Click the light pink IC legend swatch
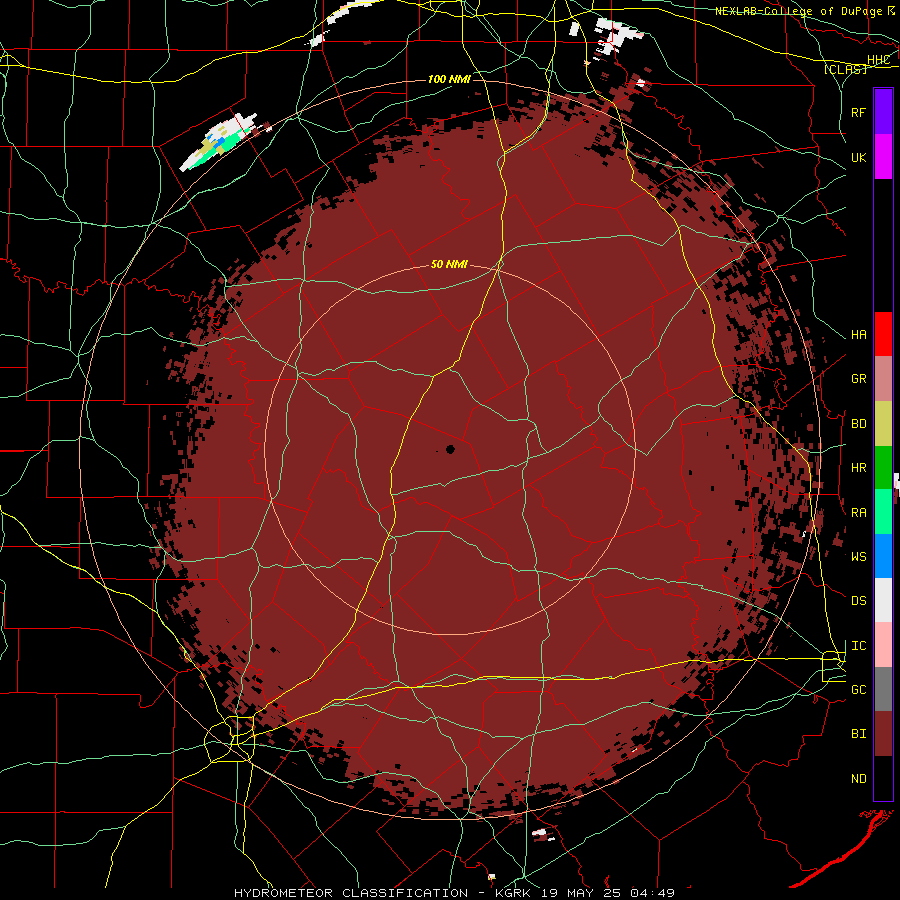This screenshot has width=900, height=900. pyautogui.click(x=883, y=645)
